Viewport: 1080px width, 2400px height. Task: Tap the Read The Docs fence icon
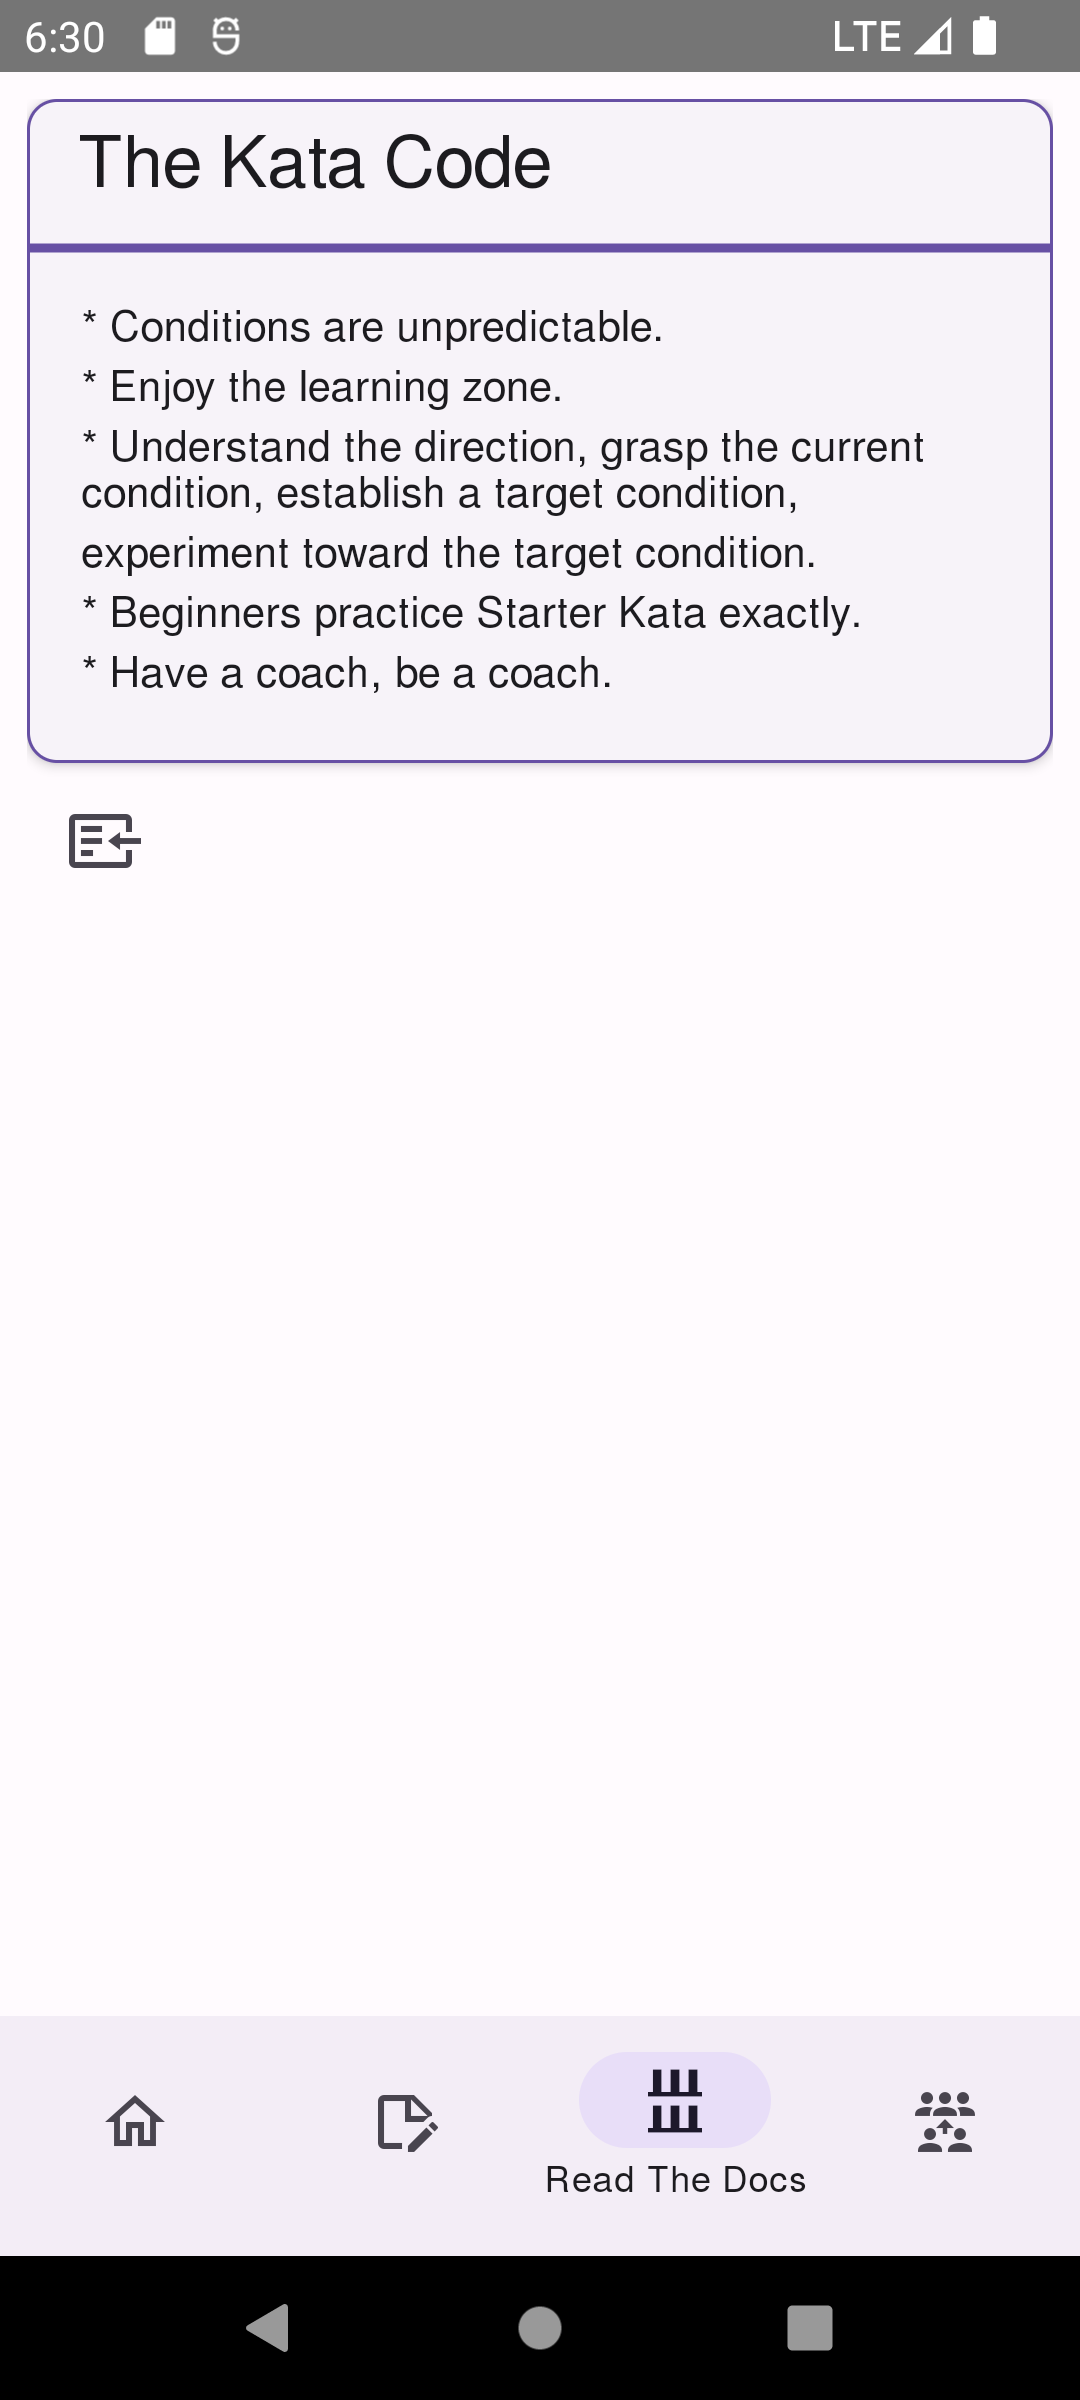pos(675,2099)
